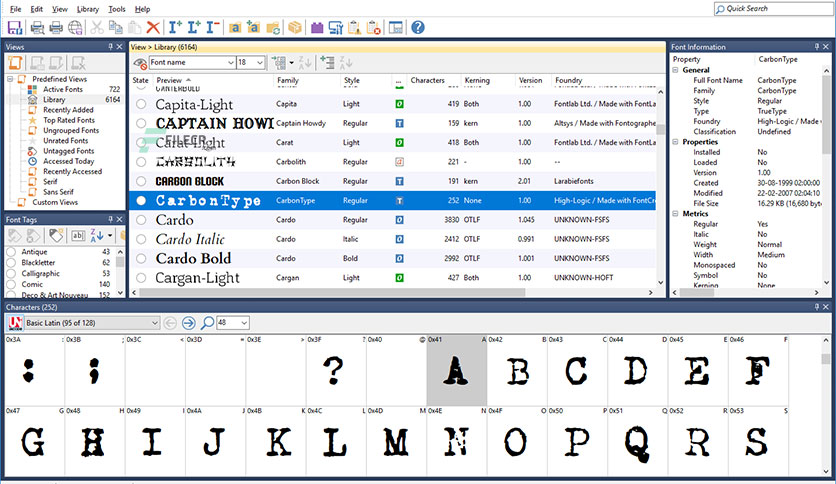Open Help with blue question mark icon
Screen dimensions: 836x484
click(x=418, y=28)
